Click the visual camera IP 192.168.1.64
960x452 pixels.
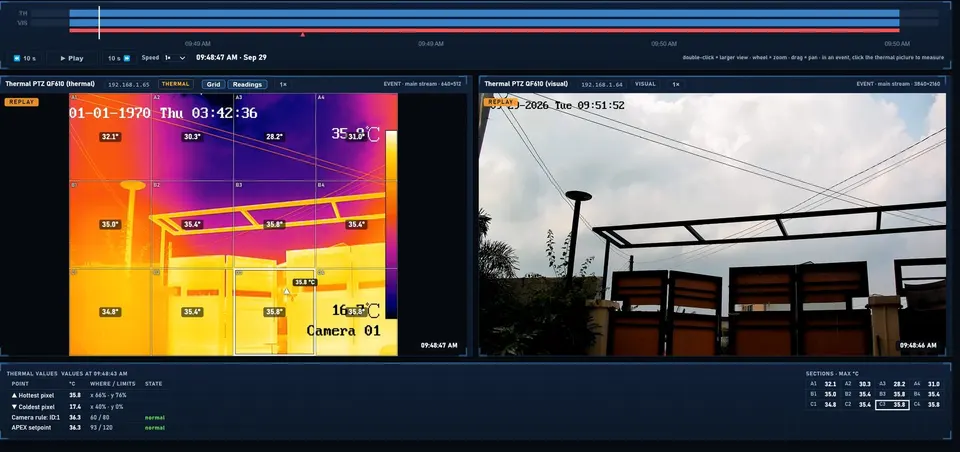[x=602, y=84]
